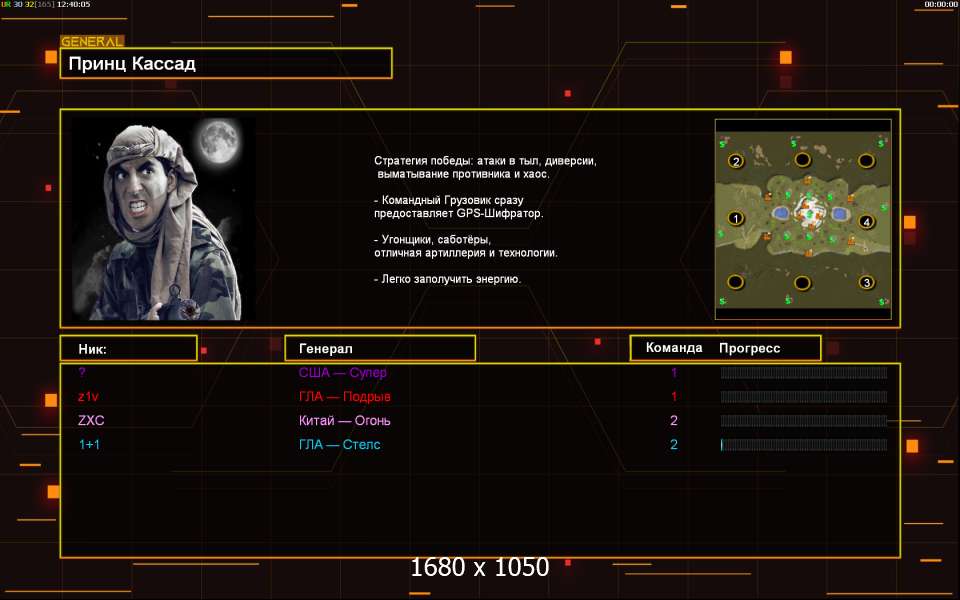Select the empty start slot right of slot 2
This screenshot has width=960, height=600.
(x=802, y=160)
